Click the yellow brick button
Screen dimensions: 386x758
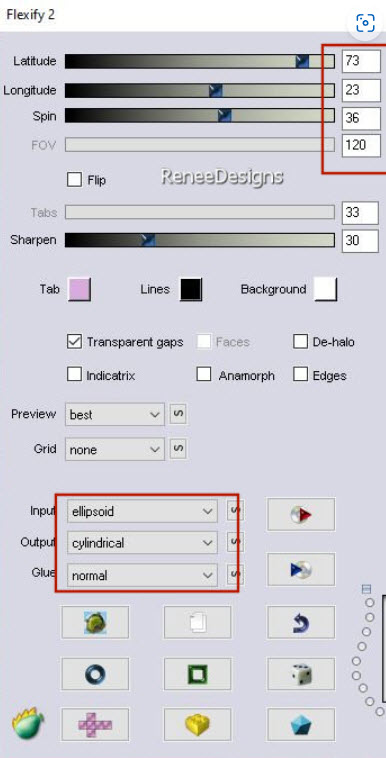click(x=197, y=724)
